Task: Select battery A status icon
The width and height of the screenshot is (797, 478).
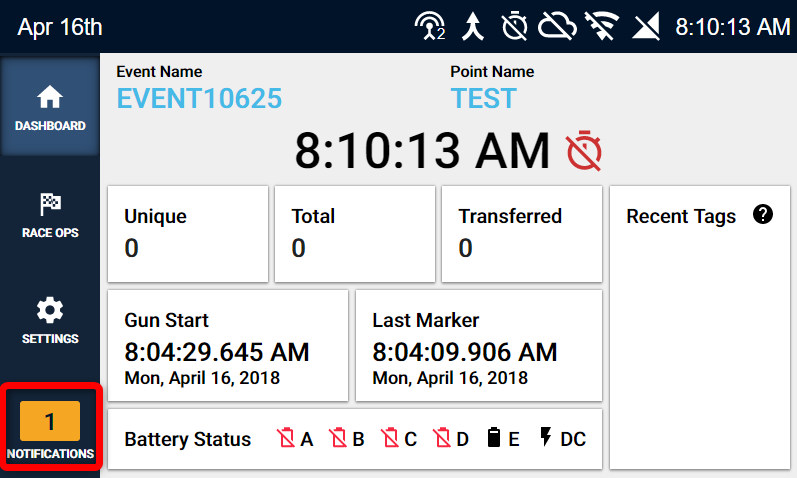Action: (x=286, y=438)
